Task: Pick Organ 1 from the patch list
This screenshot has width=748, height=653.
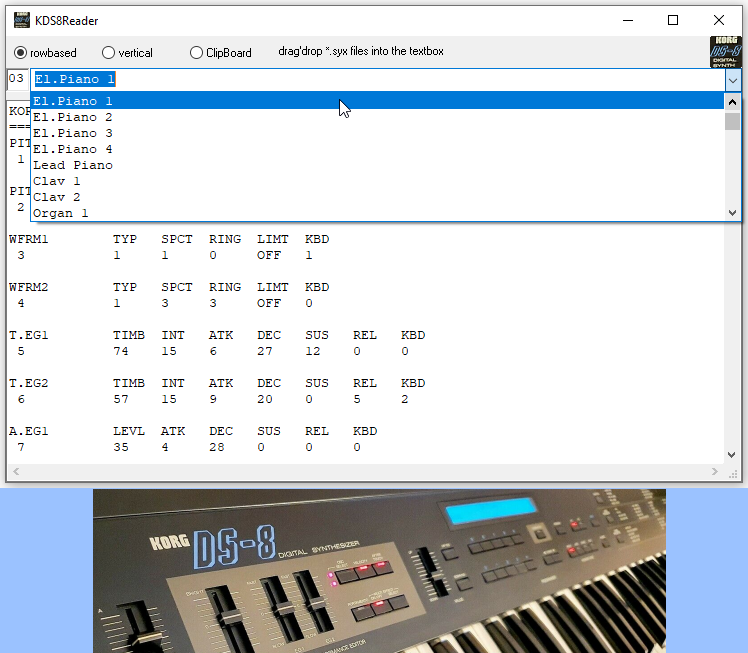Action: [x=377, y=213]
